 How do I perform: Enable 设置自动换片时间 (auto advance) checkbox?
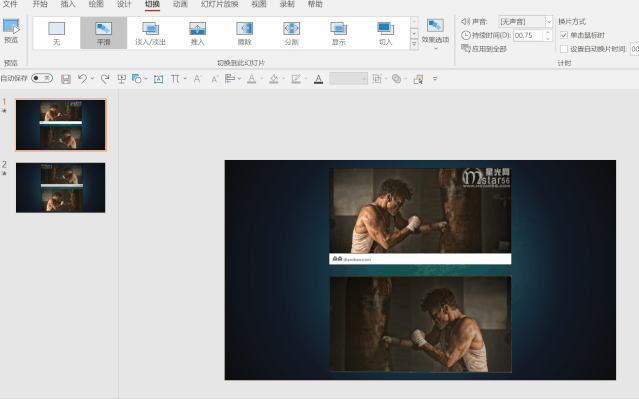click(x=564, y=49)
